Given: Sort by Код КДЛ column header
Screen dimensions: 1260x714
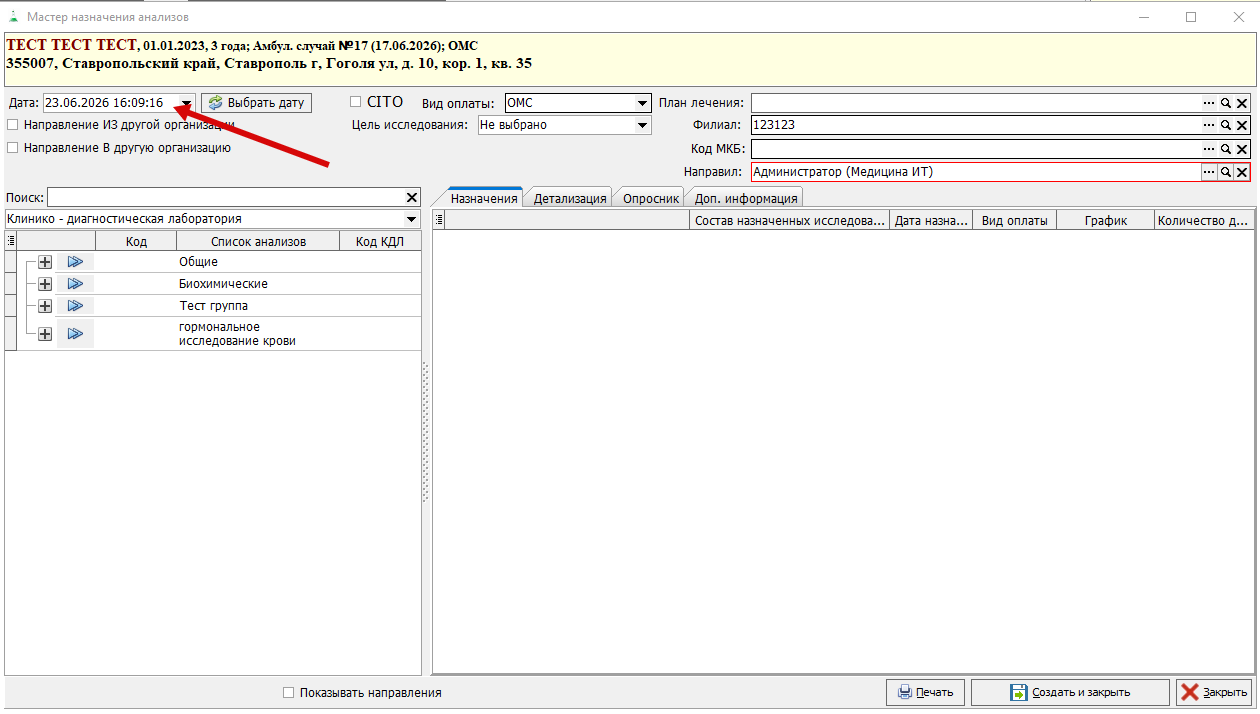Looking at the screenshot, I should [x=380, y=241].
